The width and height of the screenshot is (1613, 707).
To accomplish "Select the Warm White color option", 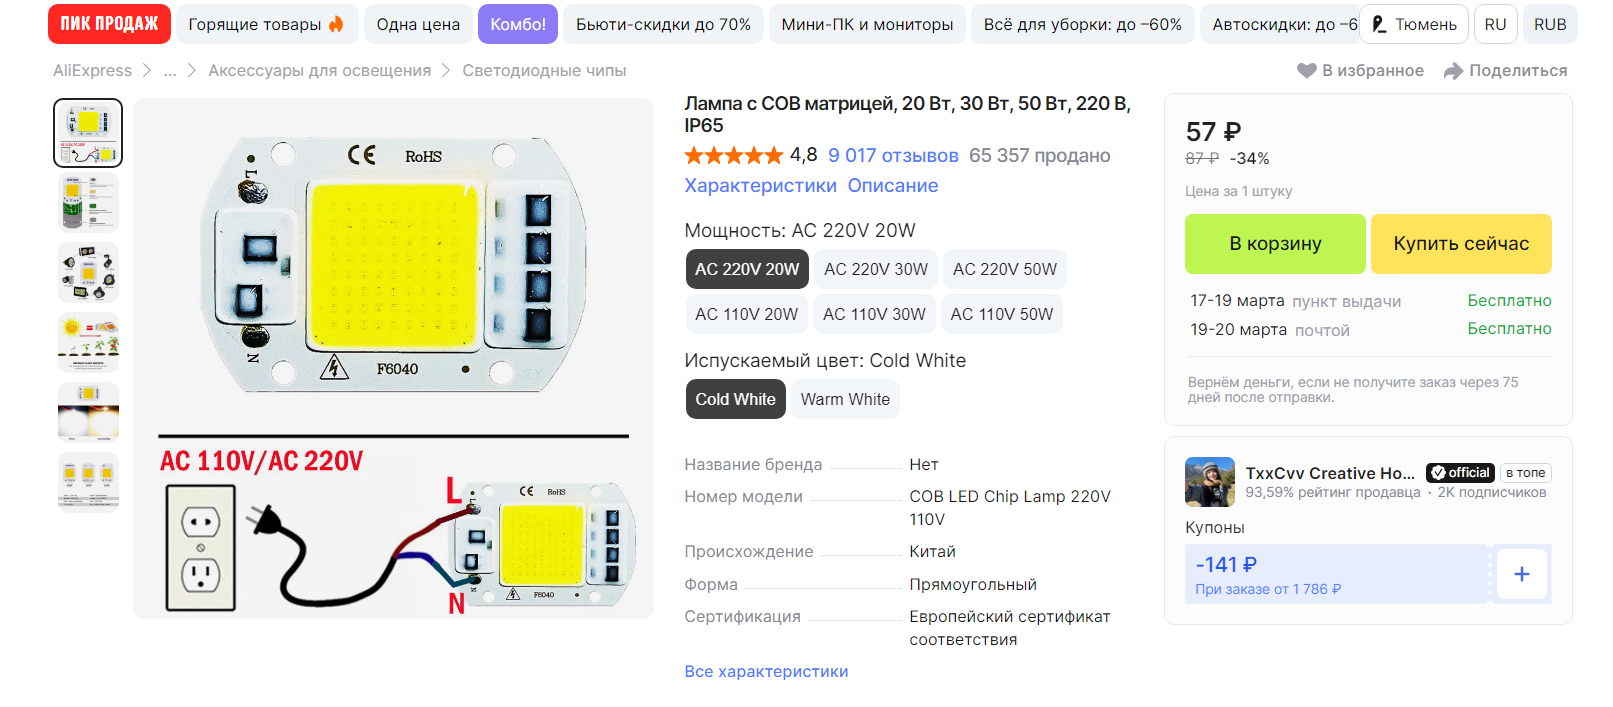I will pyautogui.click(x=845, y=399).
